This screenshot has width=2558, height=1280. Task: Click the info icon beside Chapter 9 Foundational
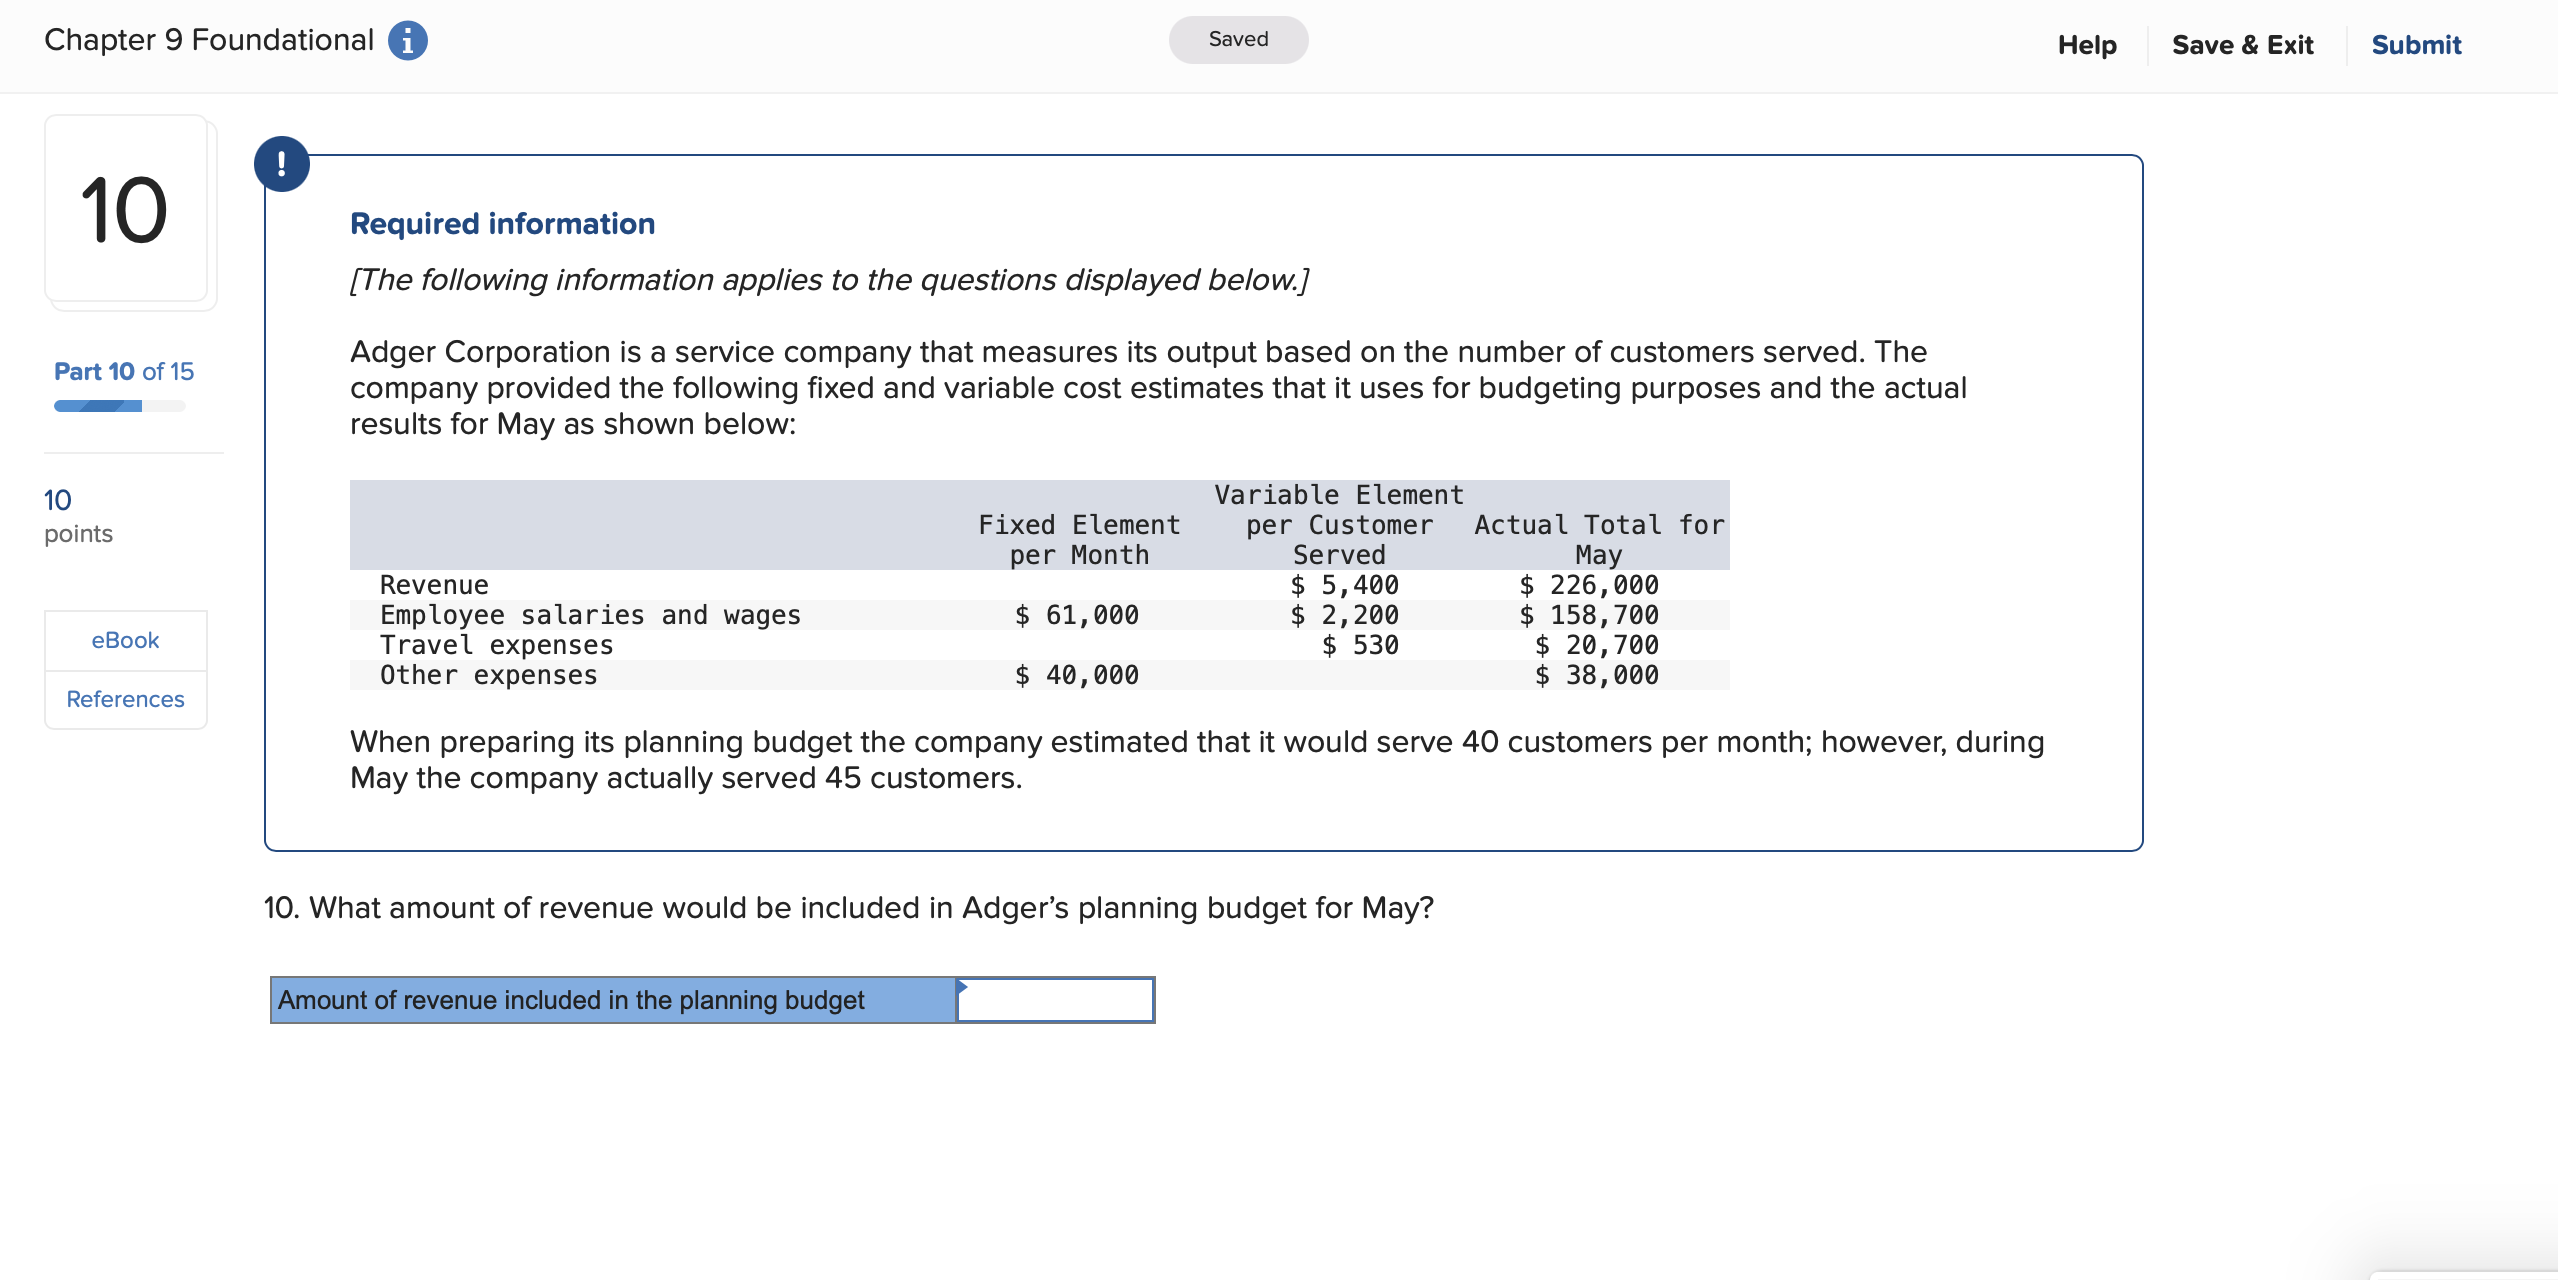(410, 40)
